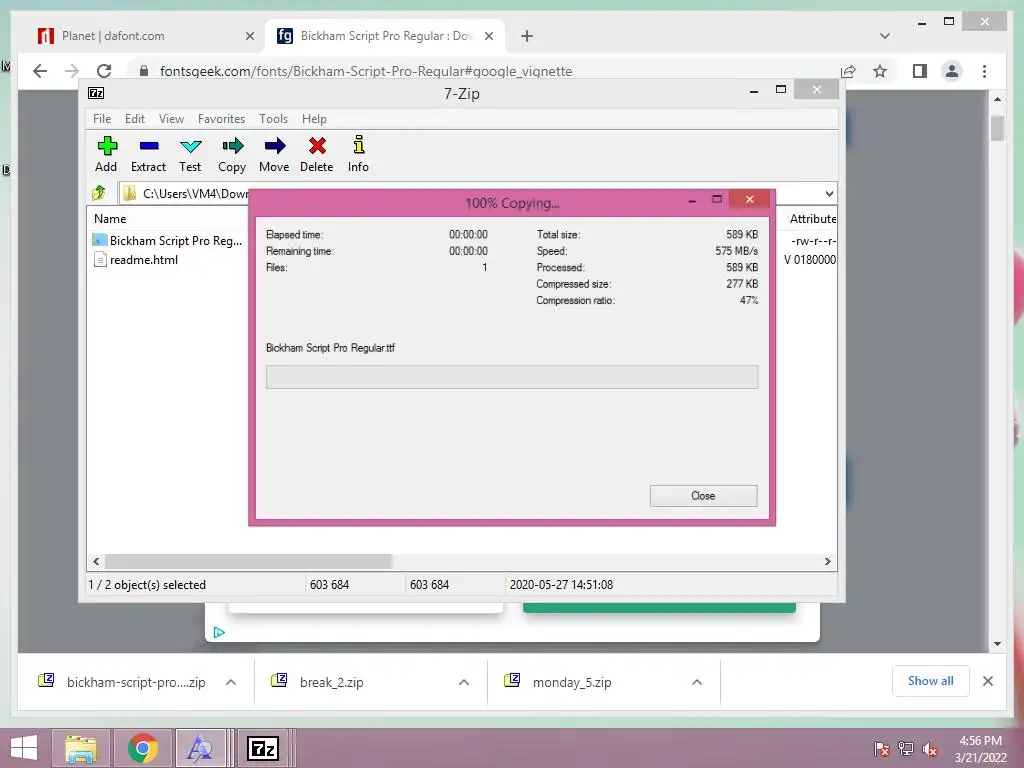Click the network tray icon
The width and height of the screenshot is (1024, 768).
[906, 748]
